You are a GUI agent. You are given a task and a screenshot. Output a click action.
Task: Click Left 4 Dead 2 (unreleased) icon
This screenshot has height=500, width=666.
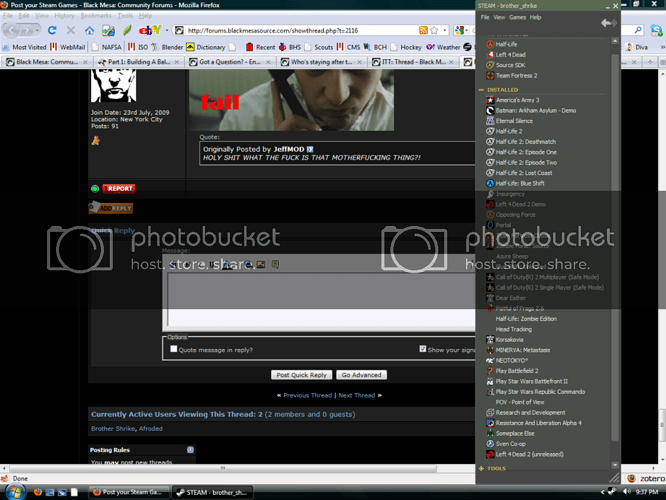490,454
